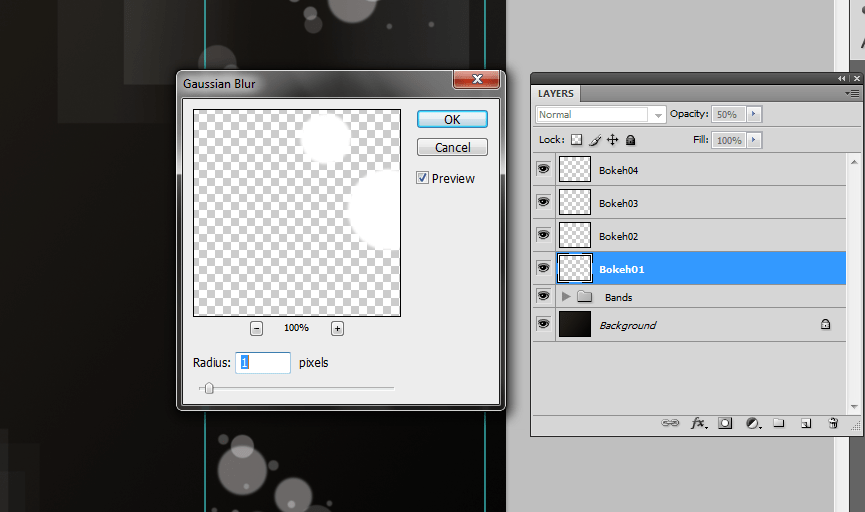This screenshot has height=512, width=865.
Task: Zoom out the Gaussian Blur preview
Action: pos(257,328)
